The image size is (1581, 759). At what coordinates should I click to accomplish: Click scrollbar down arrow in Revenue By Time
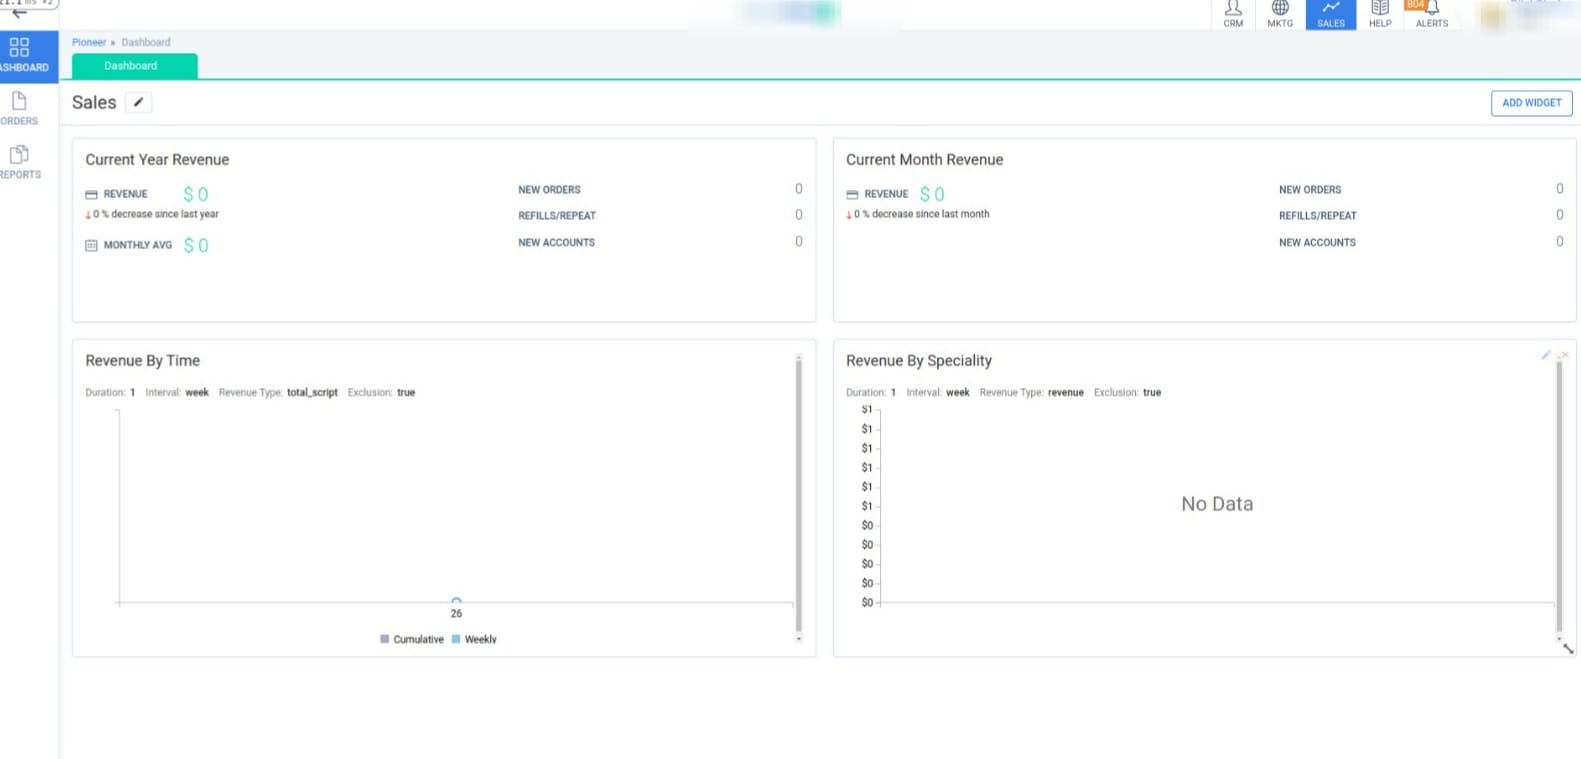pos(798,639)
